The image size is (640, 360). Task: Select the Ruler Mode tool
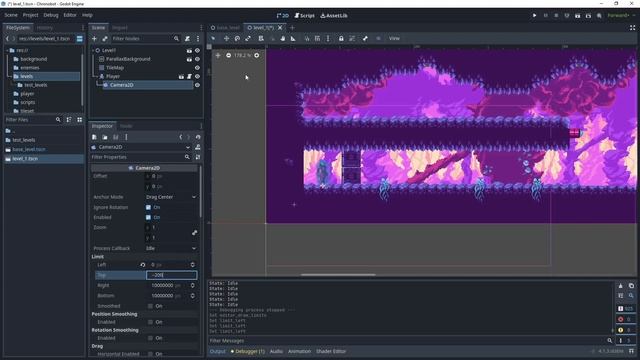(293, 38)
